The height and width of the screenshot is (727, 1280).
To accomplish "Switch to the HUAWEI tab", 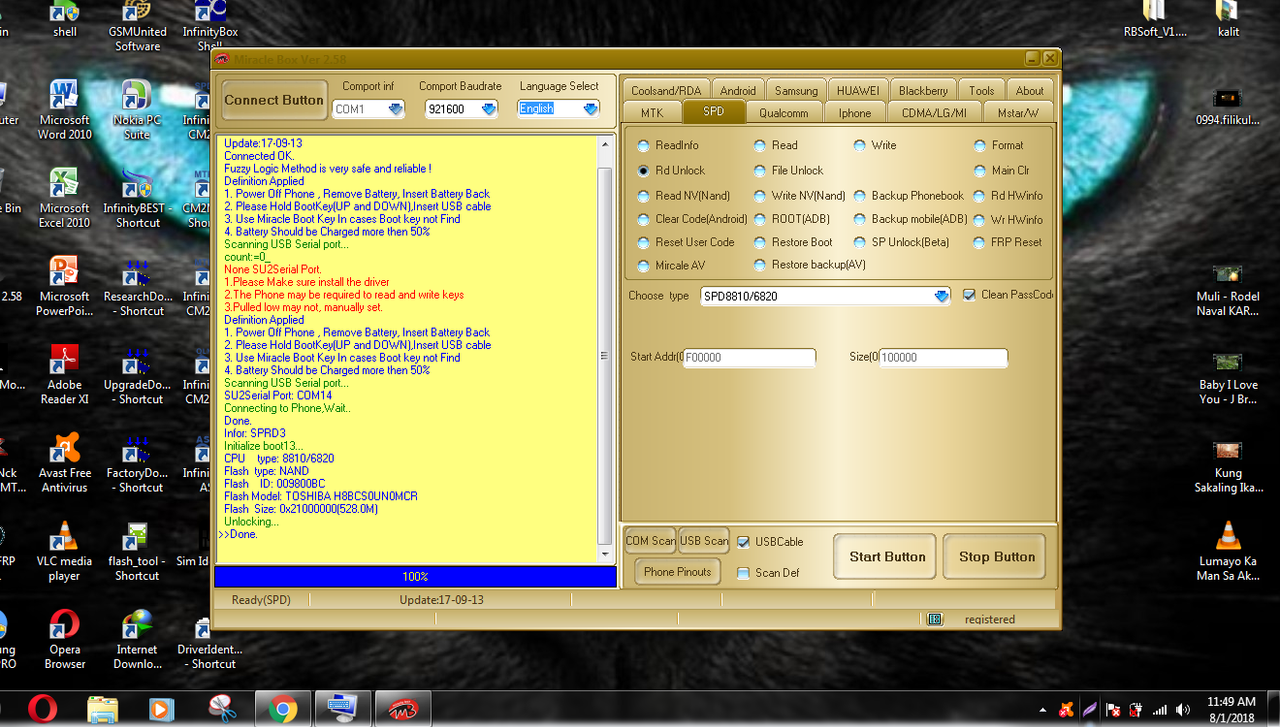I will pyautogui.click(x=858, y=90).
